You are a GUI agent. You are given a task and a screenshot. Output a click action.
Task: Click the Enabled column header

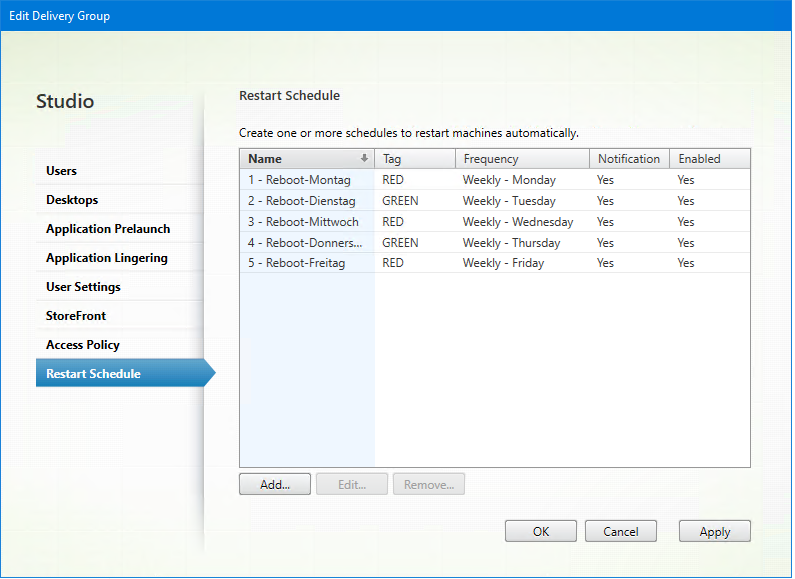pyautogui.click(x=709, y=159)
